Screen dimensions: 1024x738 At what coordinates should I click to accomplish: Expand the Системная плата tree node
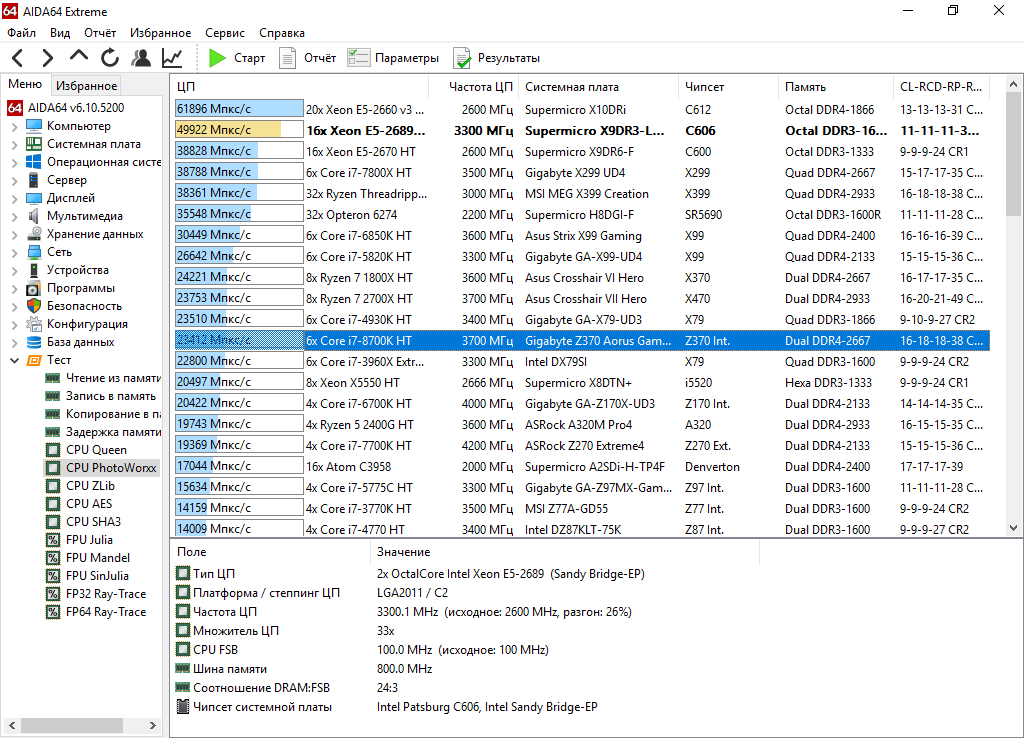pyautogui.click(x=14, y=144)
